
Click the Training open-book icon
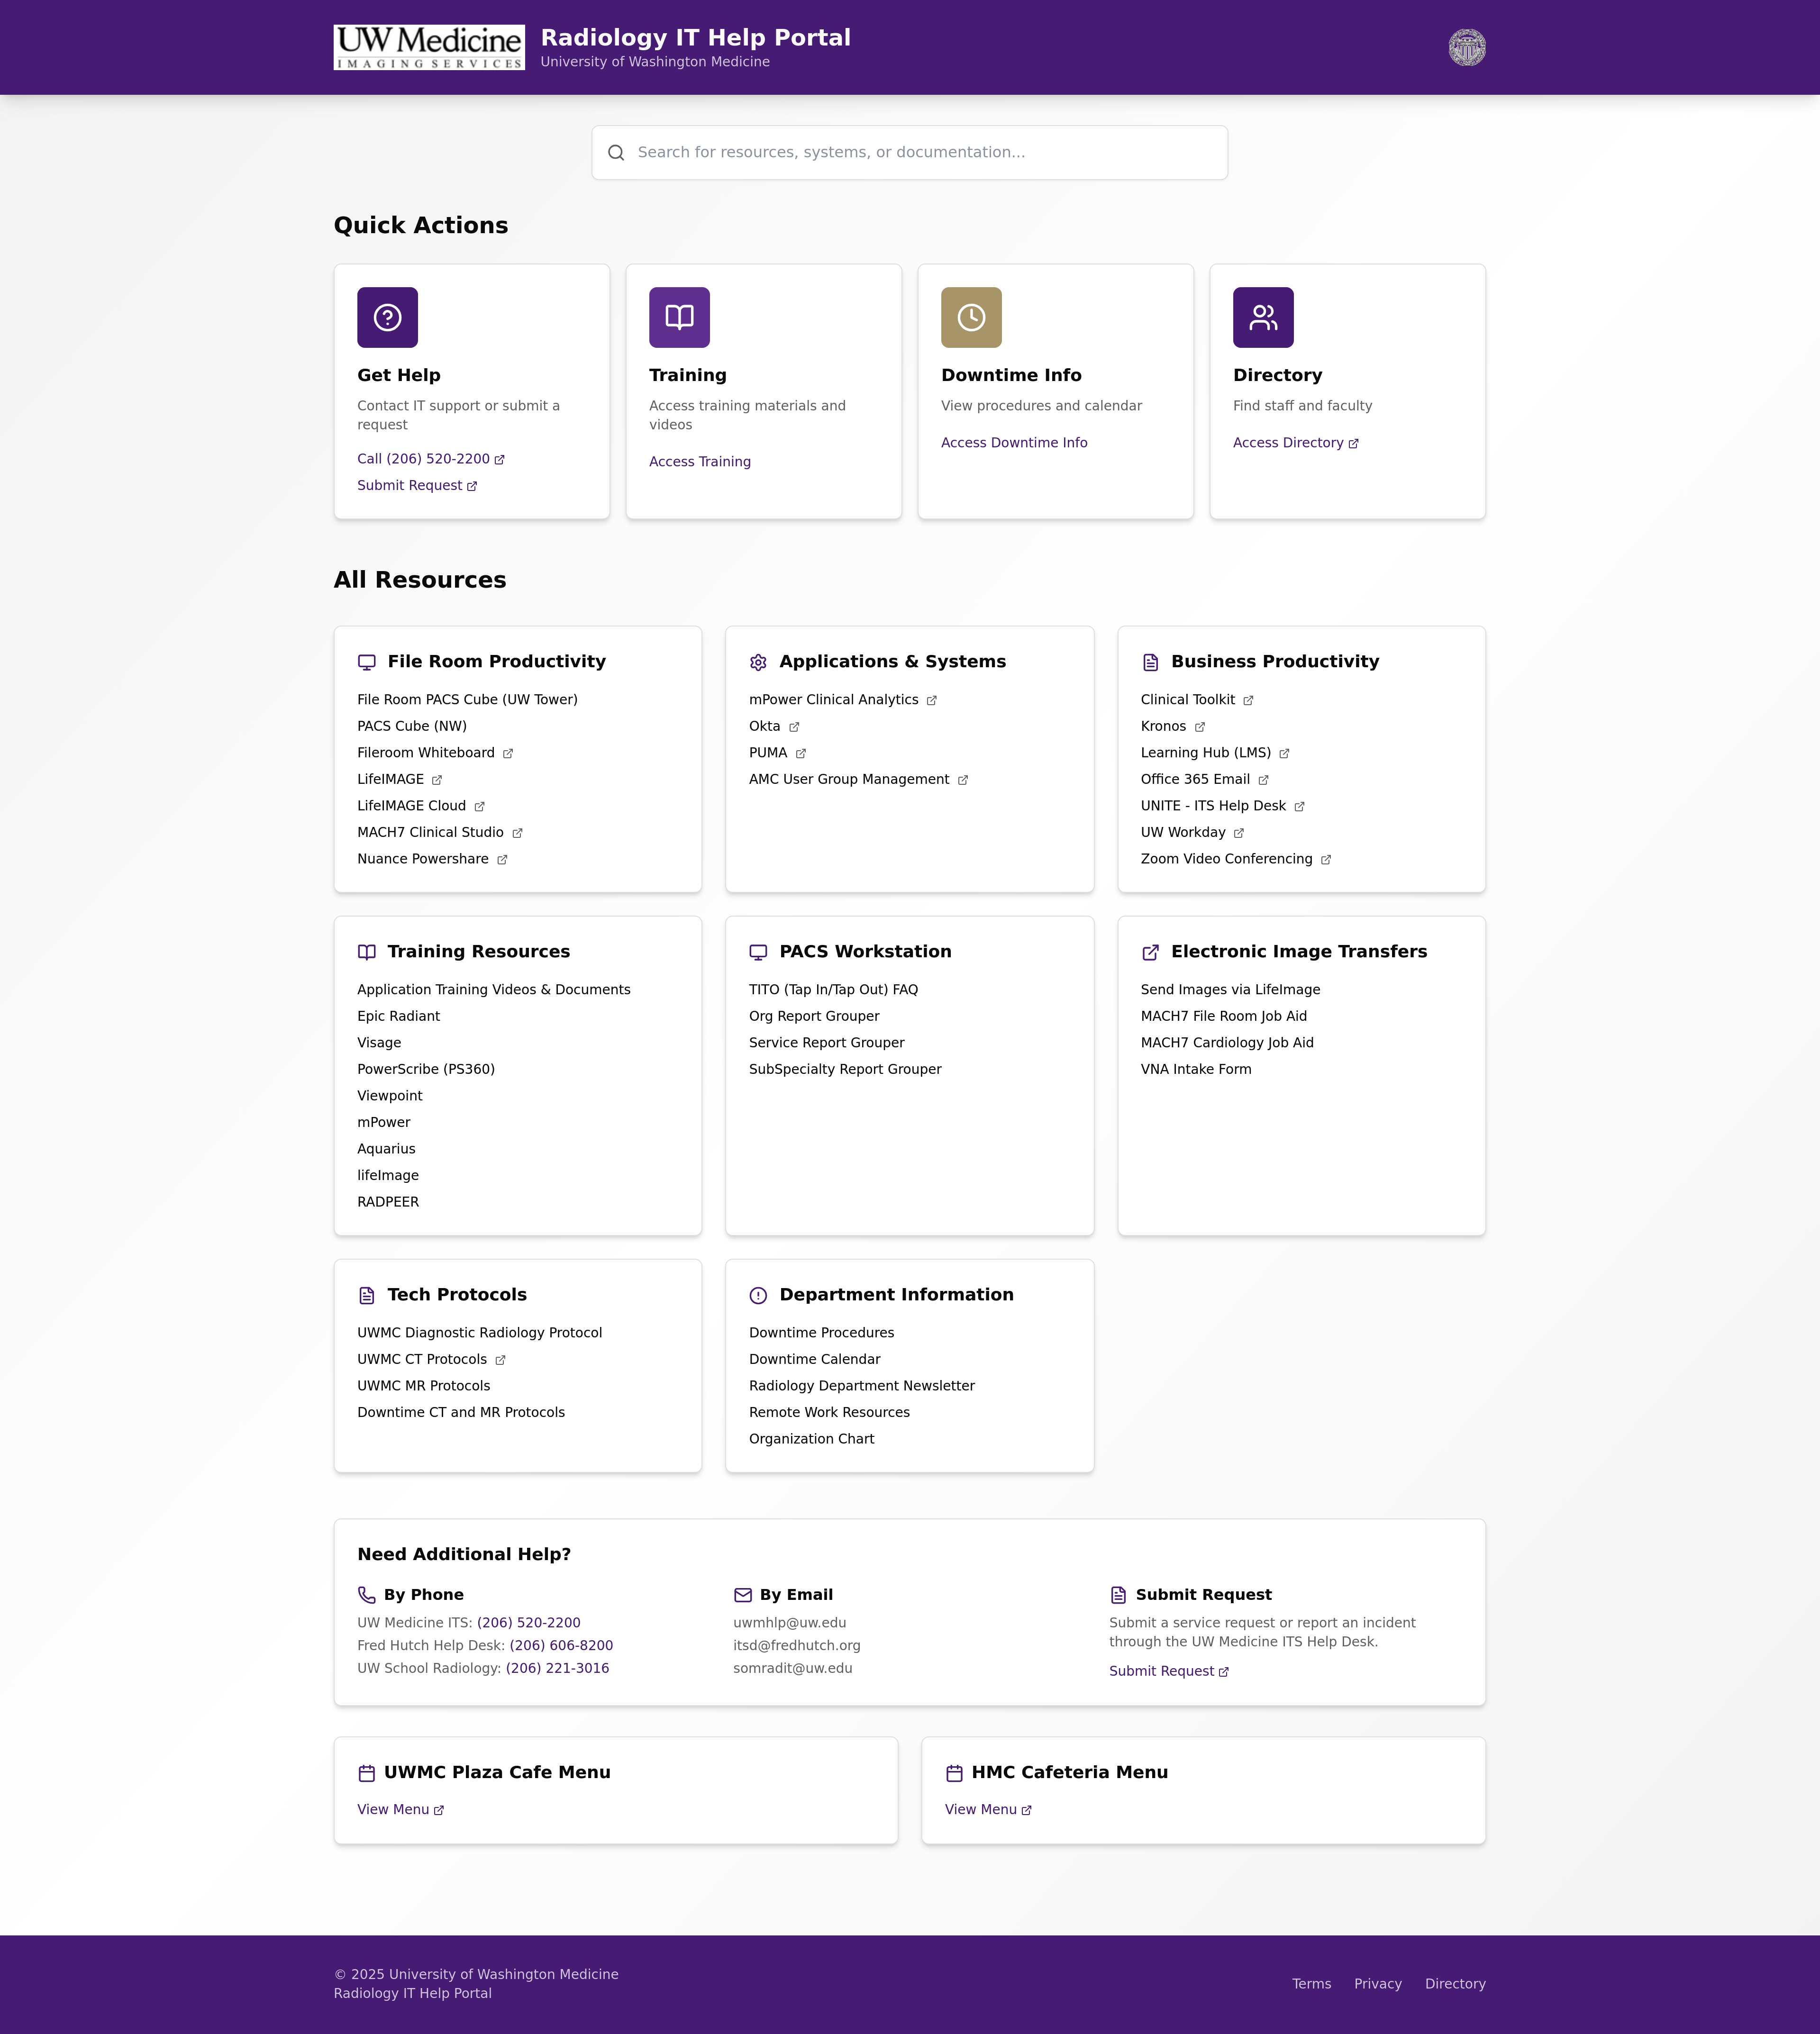pos(679,317)
